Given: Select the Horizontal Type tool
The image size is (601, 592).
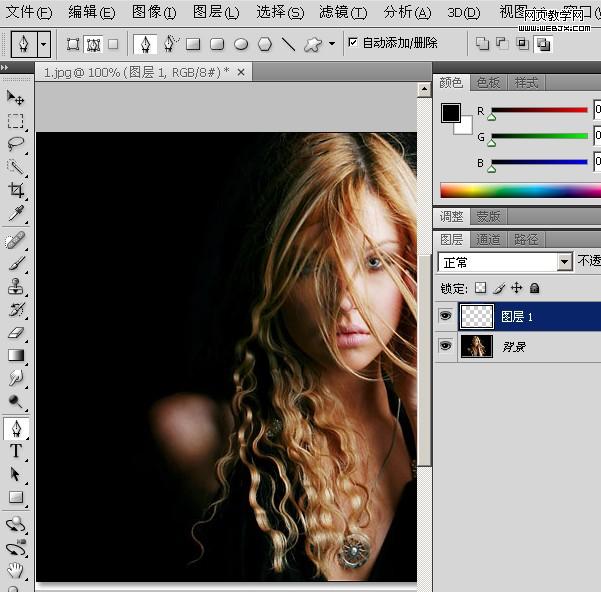Looking at the screenshot, I should [x=16, y=451].
